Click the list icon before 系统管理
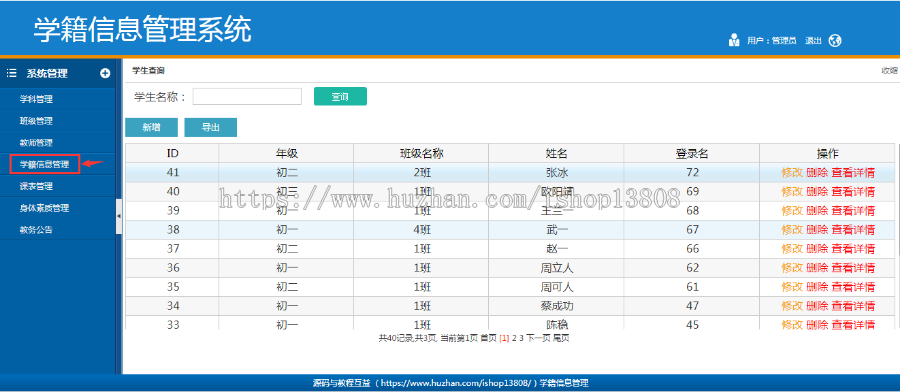 click(x=11, y=73)
